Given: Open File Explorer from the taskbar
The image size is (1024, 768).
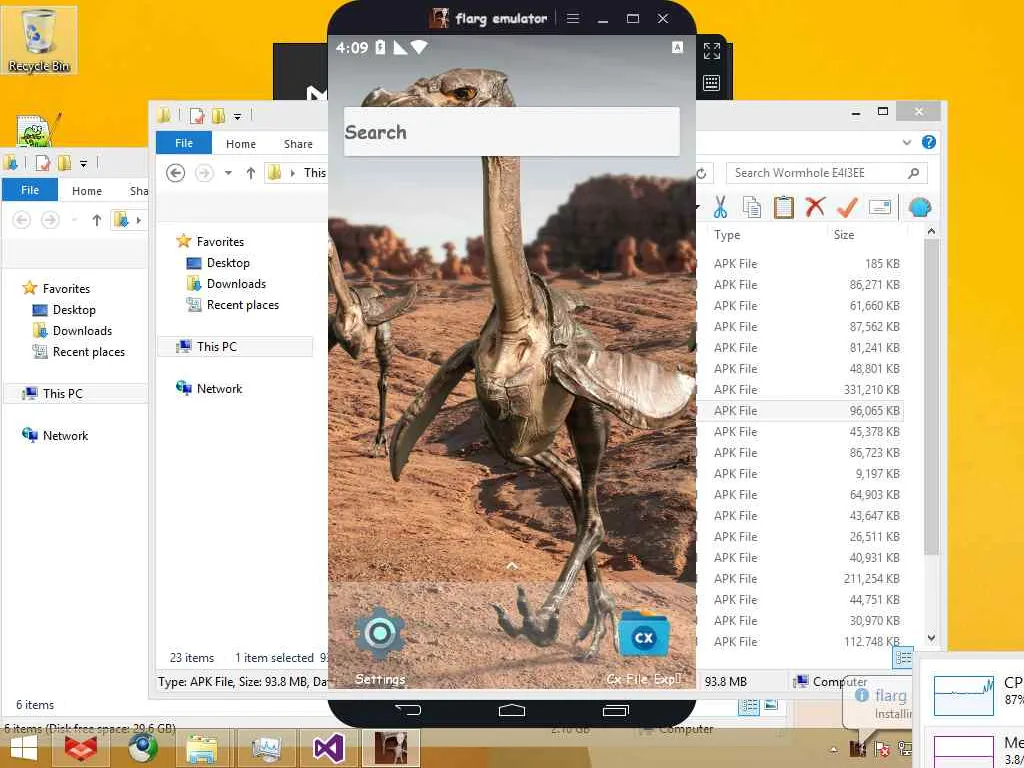Looking at the screenshot, I should tap(202, 748).
